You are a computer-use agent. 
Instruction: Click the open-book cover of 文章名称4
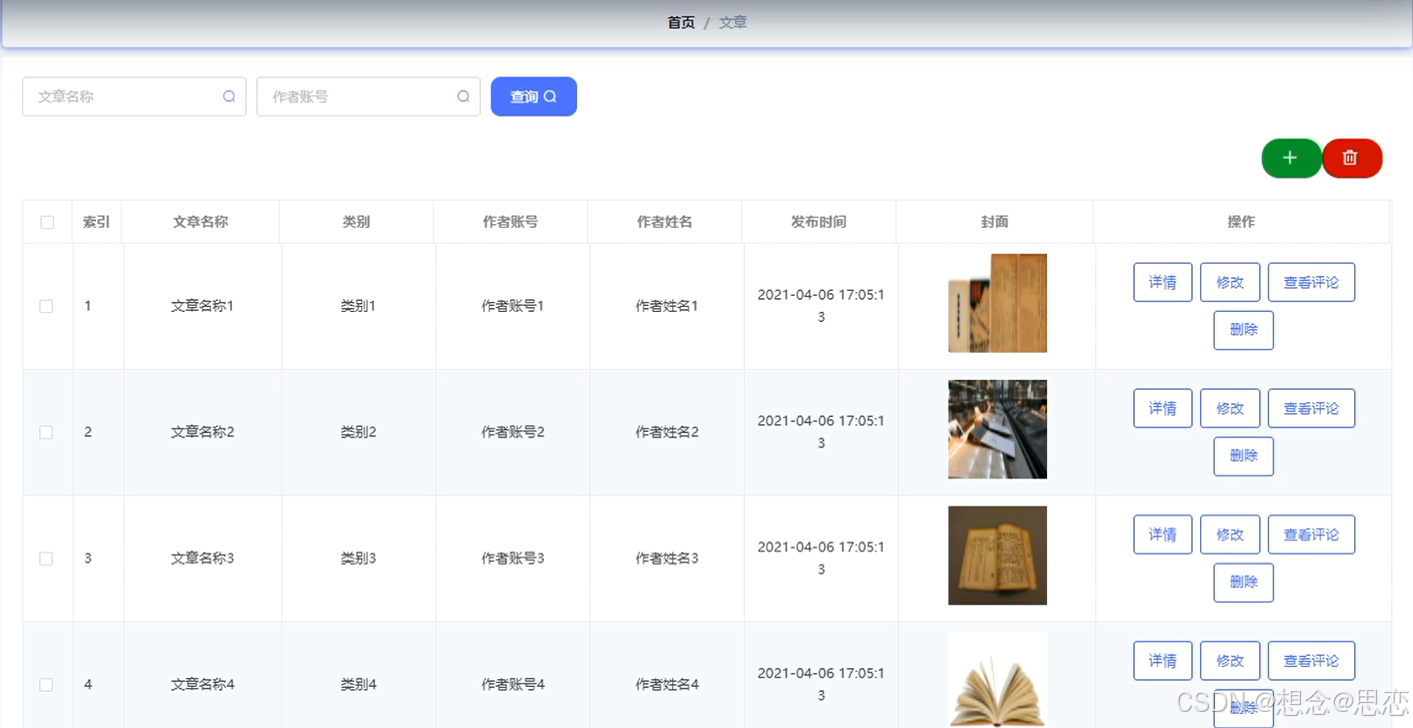[997, 679]
